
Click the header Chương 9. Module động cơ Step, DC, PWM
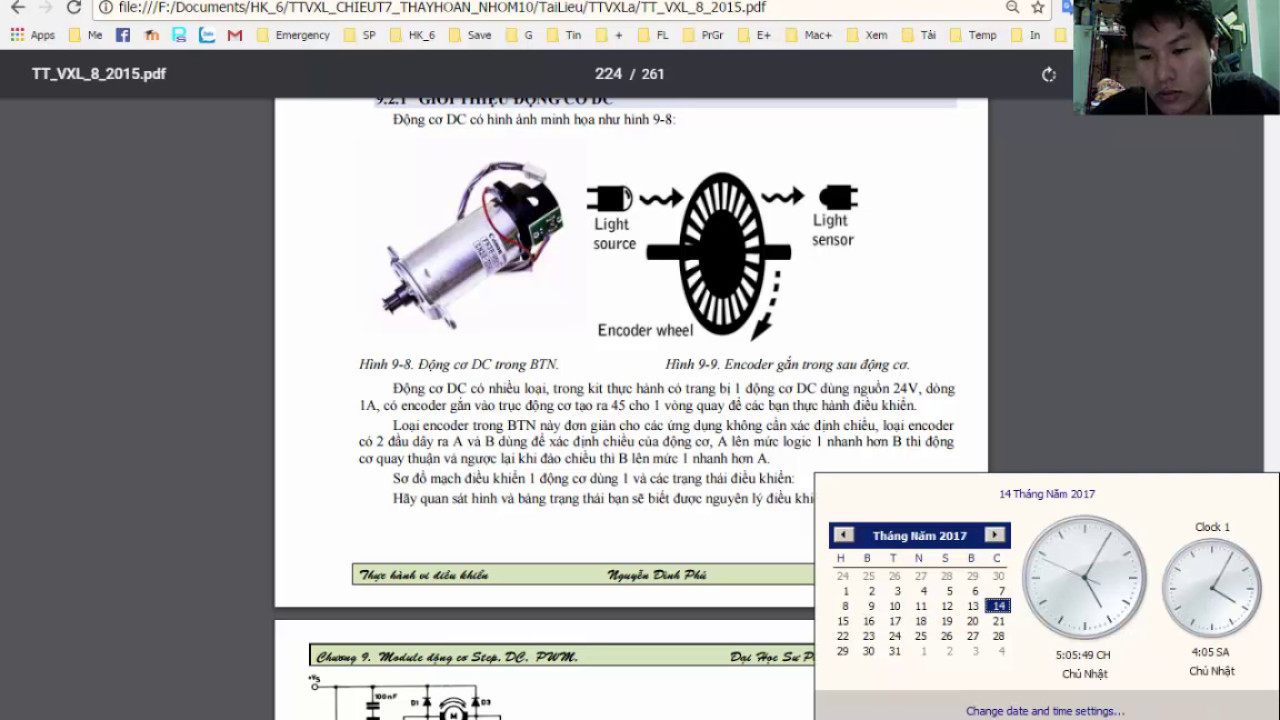pyautogui.click(x=447, y=657)
